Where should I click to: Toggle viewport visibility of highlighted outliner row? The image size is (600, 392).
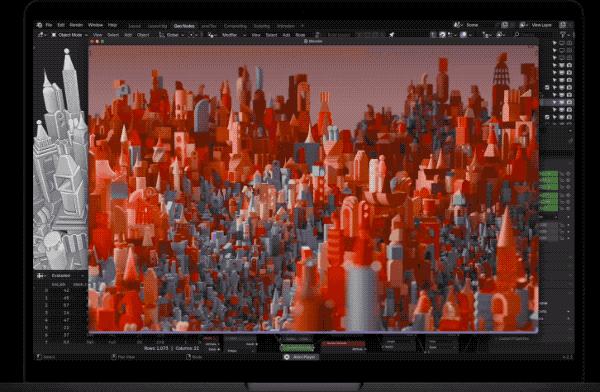[562, 102]
